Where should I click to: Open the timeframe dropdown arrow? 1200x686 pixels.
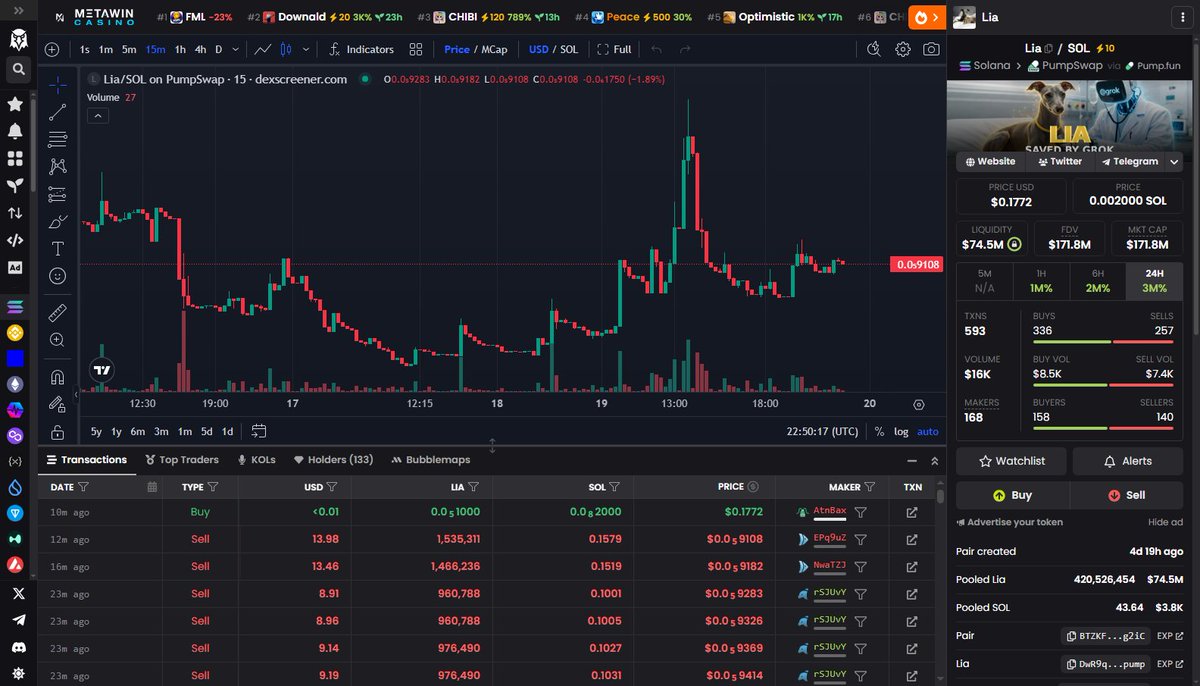pyautogui.click(x=236, y=49)
